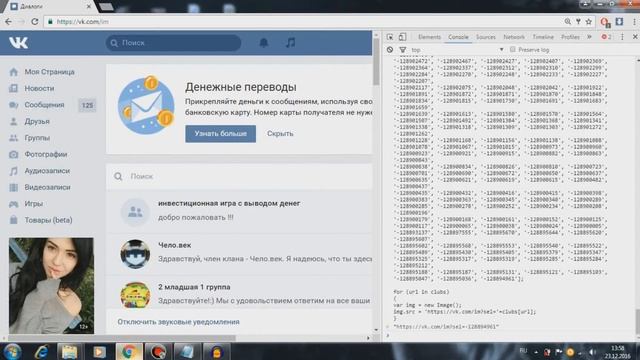Click the Сообщения unread counter 125
640x360 pixels.
tap(87, 105)
